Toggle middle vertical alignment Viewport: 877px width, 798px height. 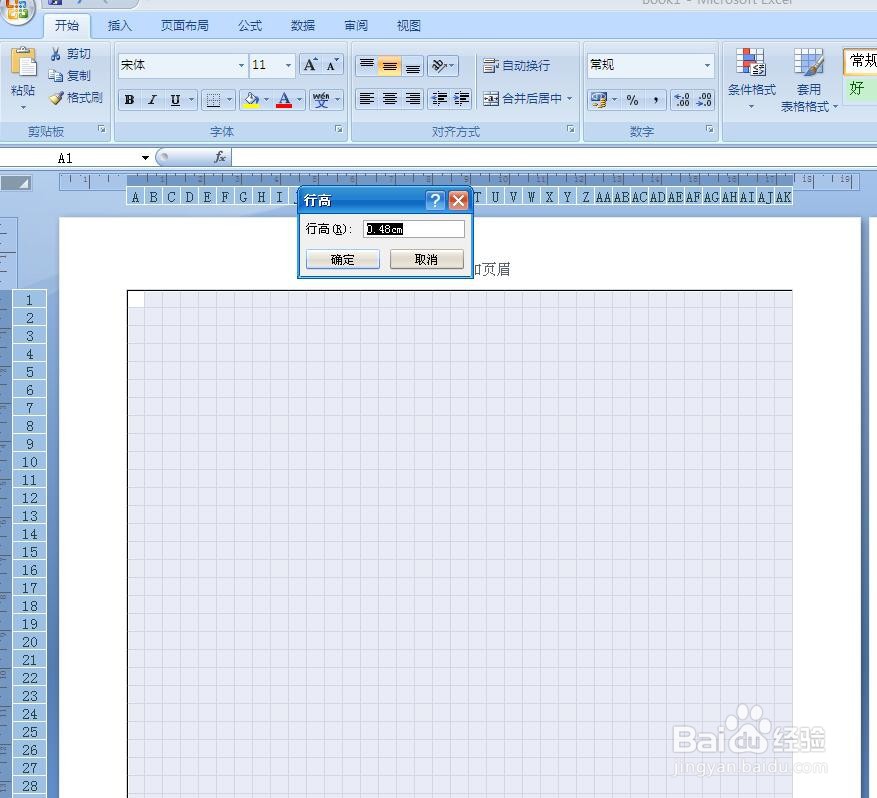click(x=390, y=65)
